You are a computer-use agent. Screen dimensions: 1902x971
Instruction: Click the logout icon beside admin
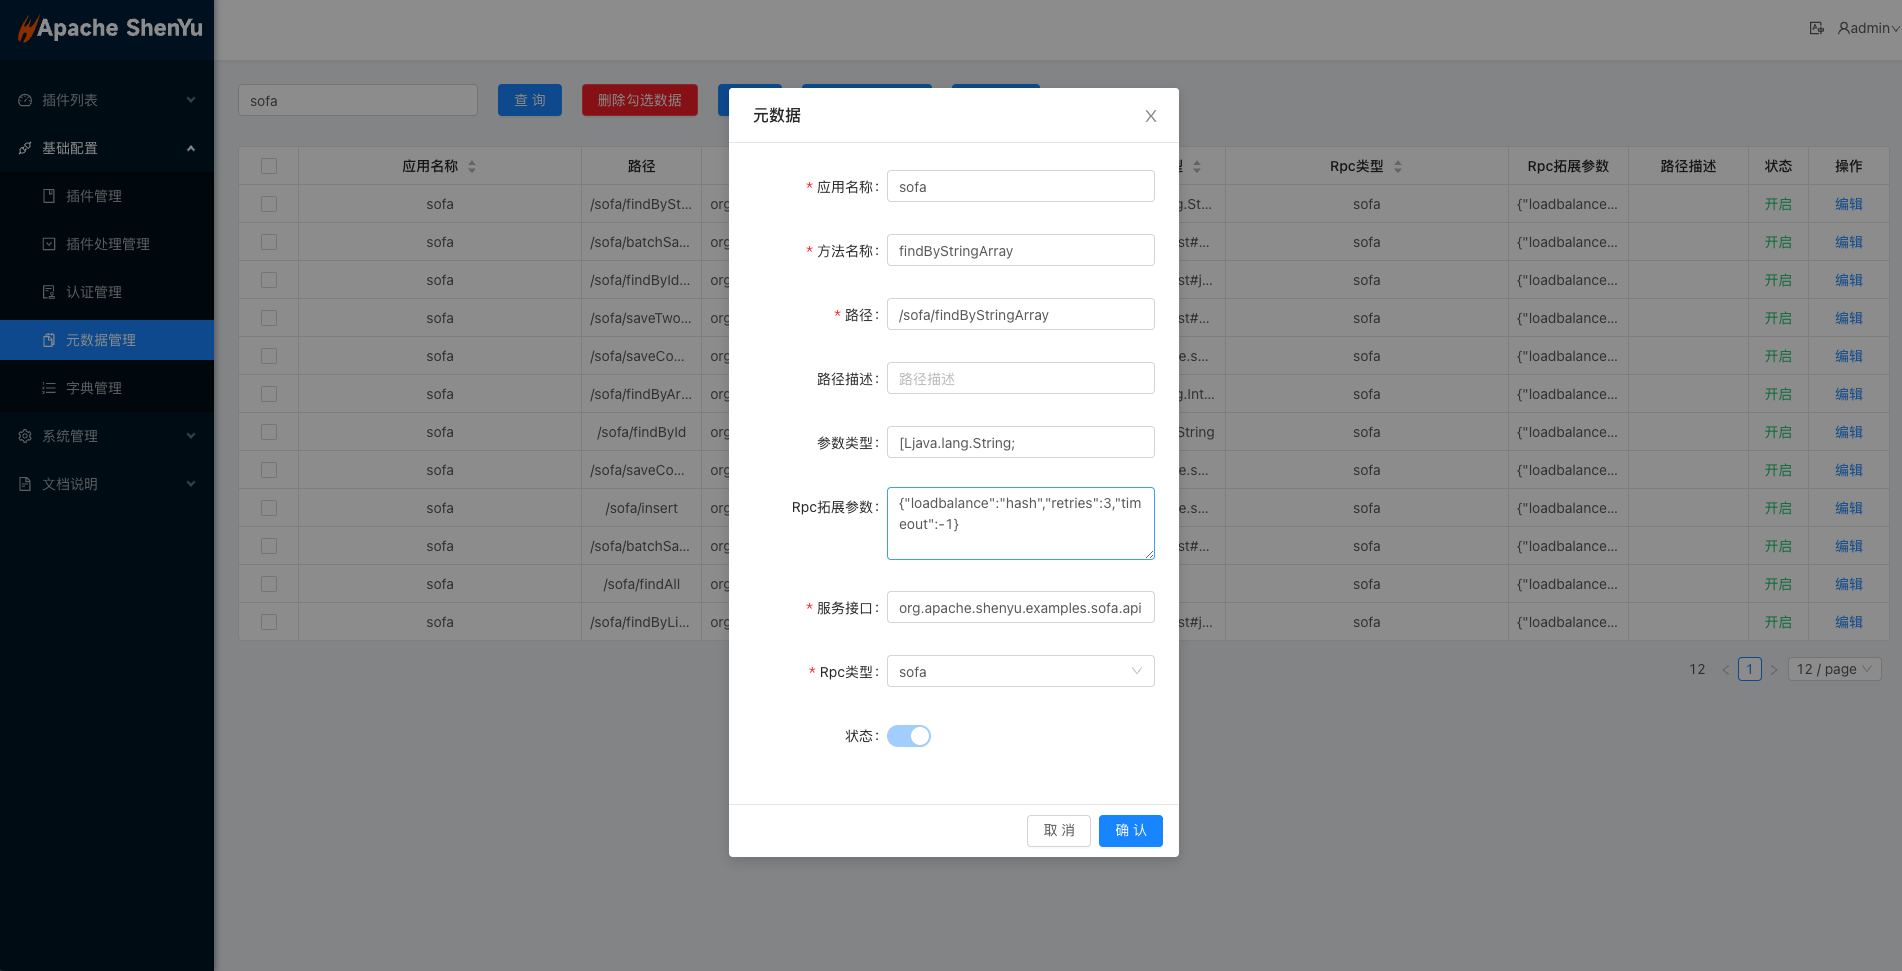tap(1816, 28)
